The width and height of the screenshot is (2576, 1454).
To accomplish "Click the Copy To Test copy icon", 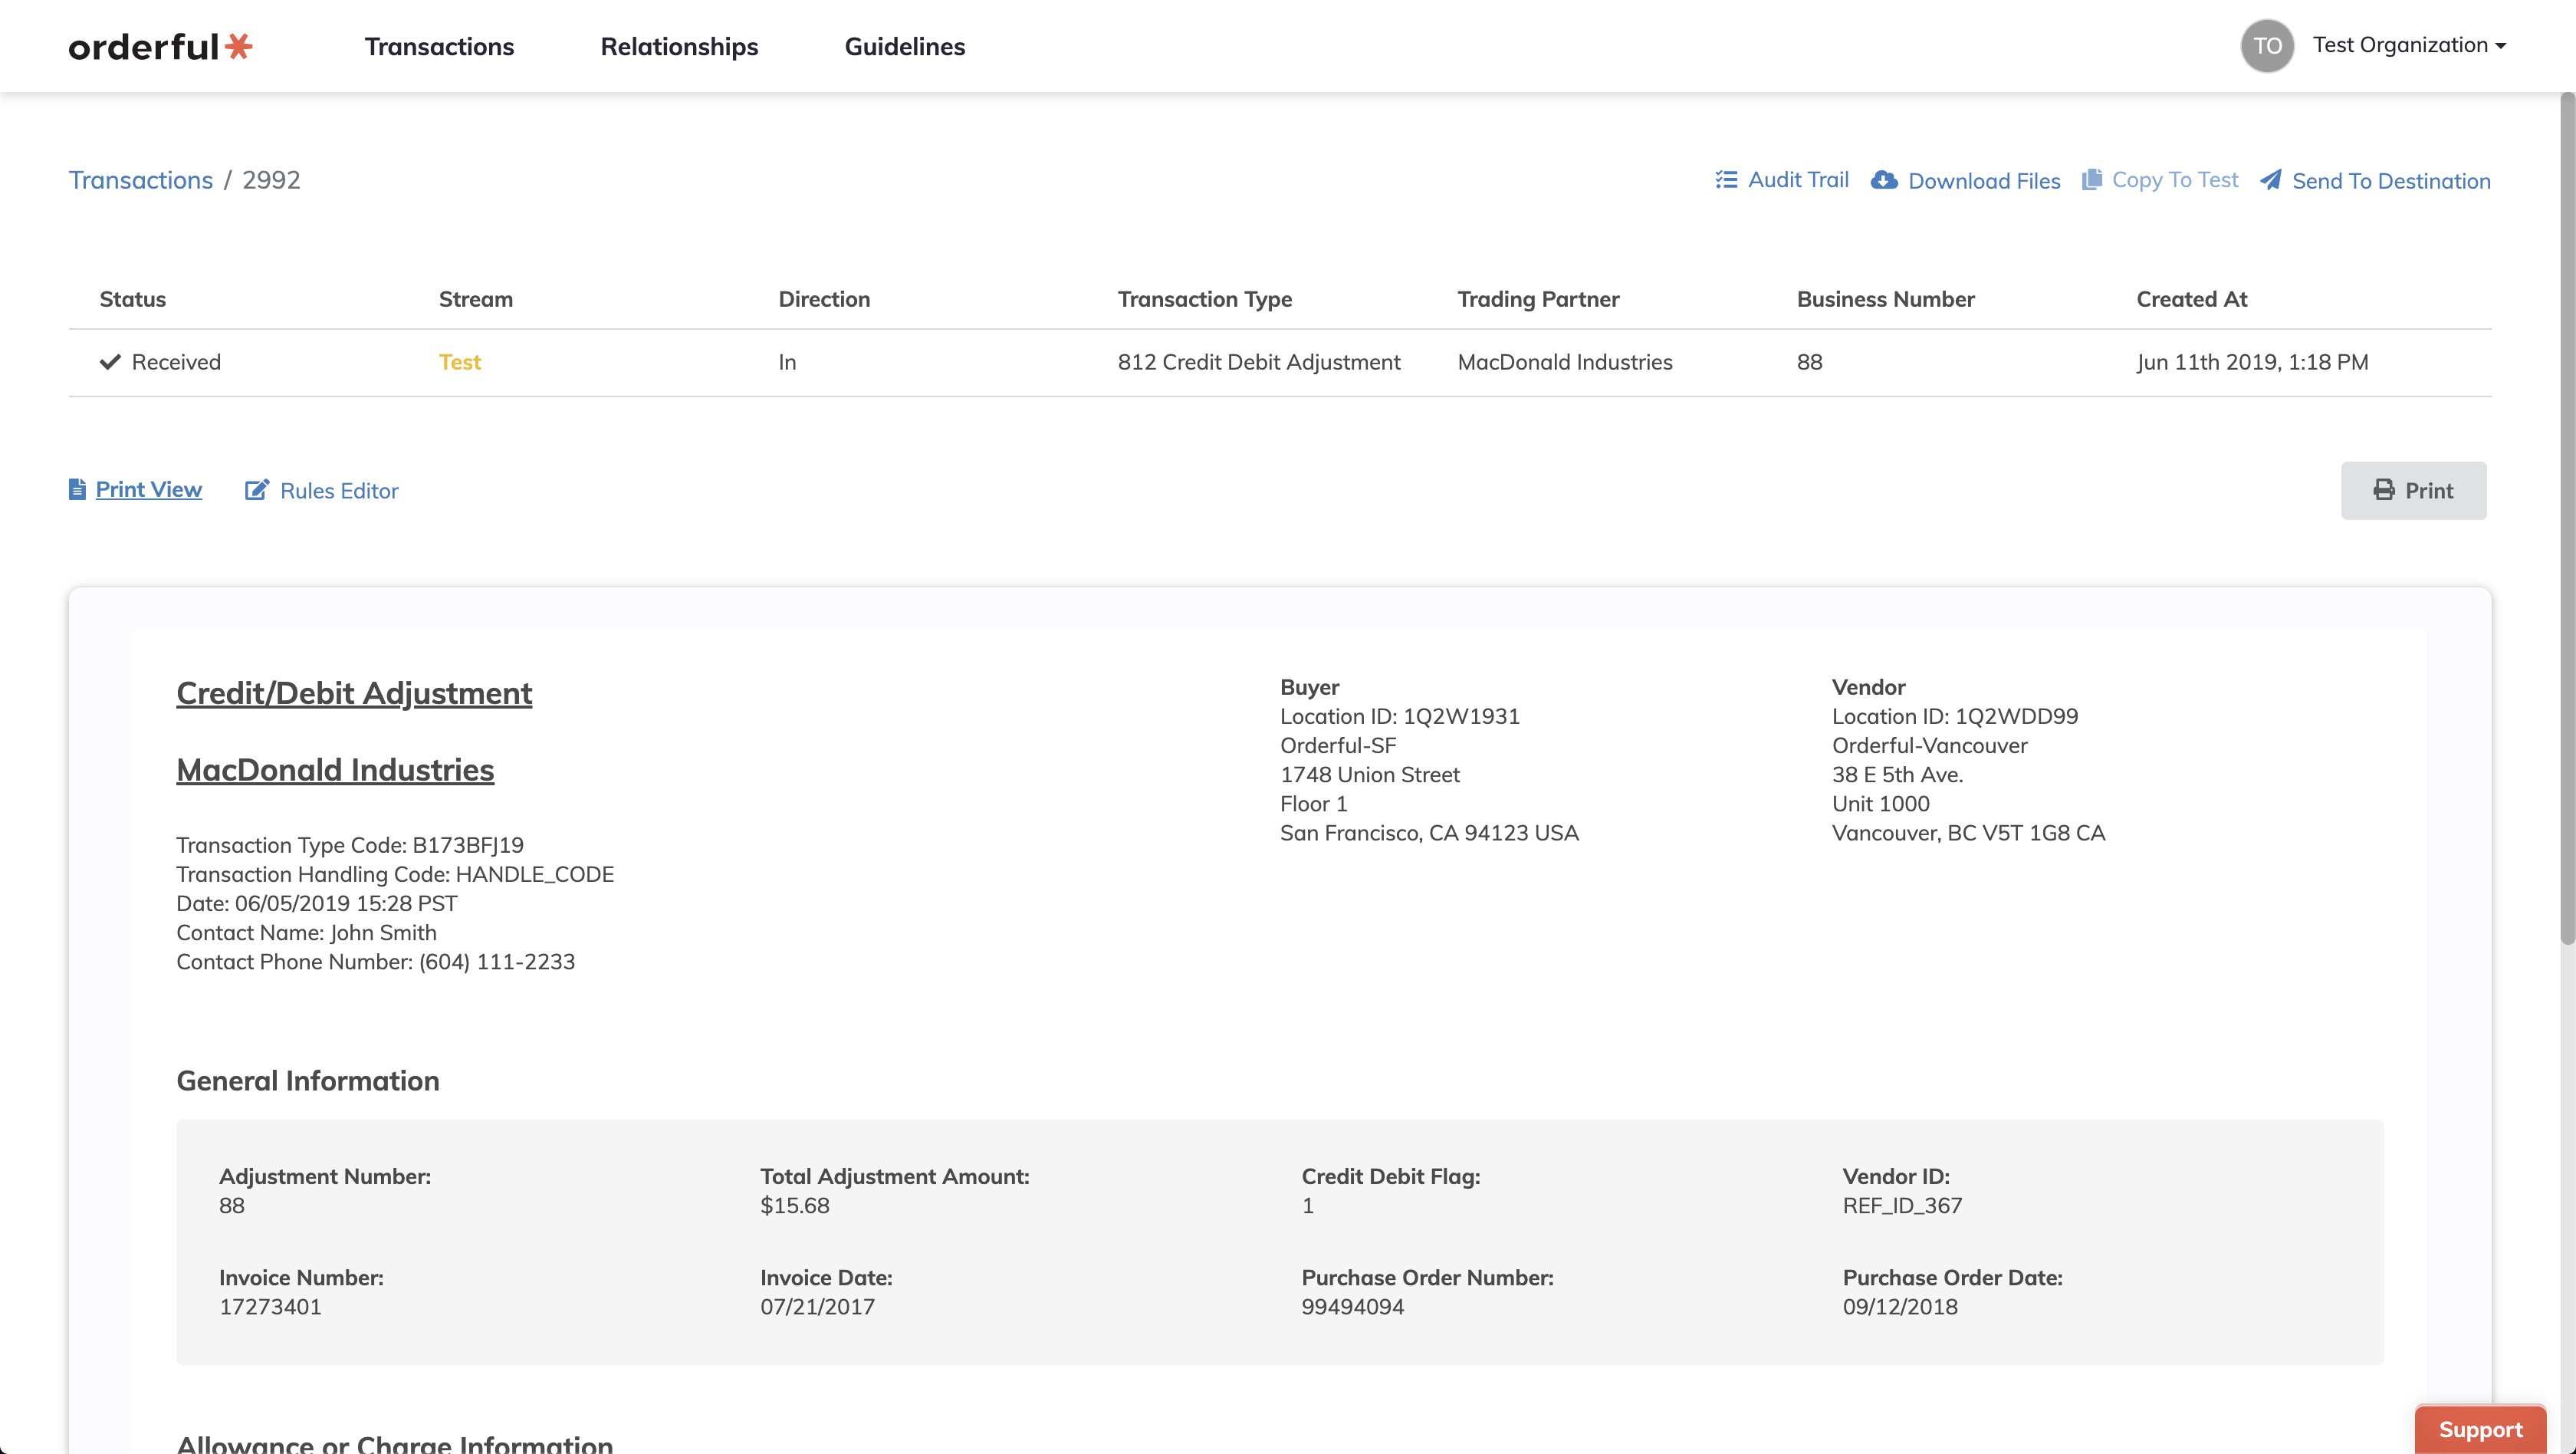I will pyautogui.click(x=2091, y=180).
